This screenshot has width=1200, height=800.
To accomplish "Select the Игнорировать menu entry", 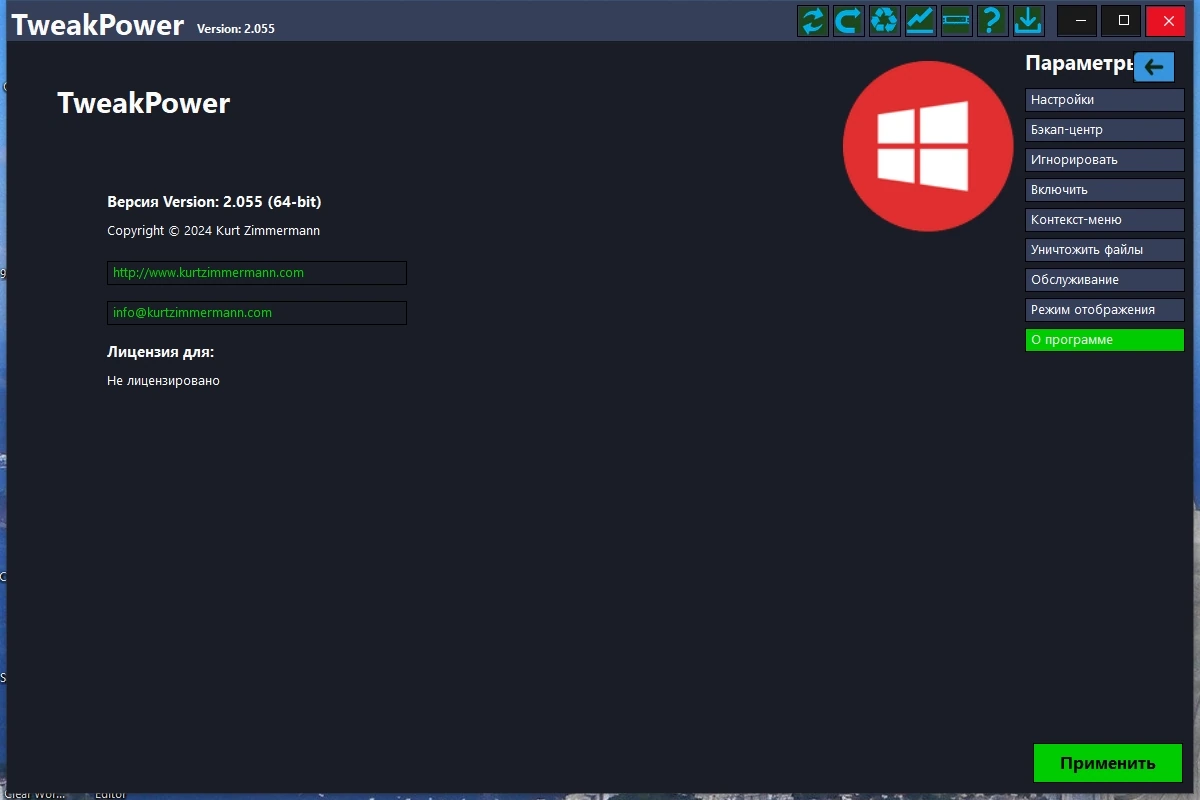I will pyautogui.click(x=1105, y=160).
